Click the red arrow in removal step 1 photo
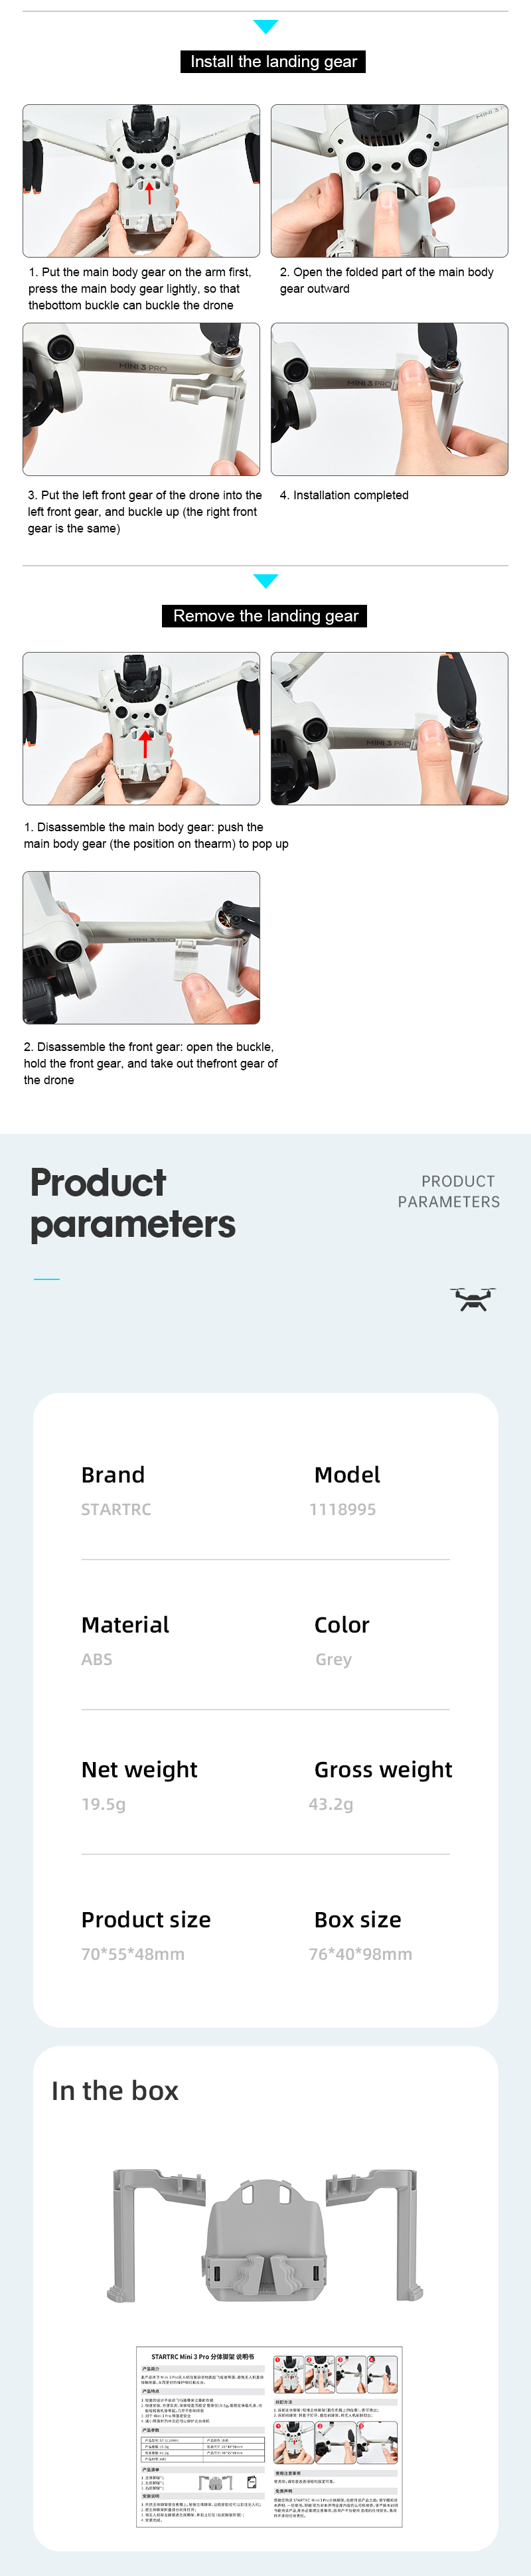Viewport: 531px width, 2576px height. tap(146, 742)
